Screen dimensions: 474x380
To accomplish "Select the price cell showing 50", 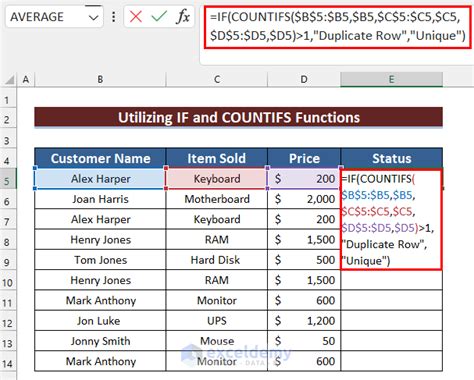I will pos(304,341).
